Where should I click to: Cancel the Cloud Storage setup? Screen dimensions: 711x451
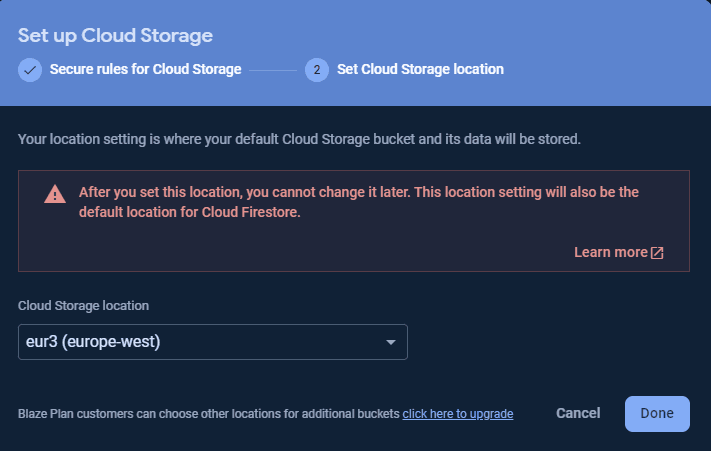[x=578, y=413]
